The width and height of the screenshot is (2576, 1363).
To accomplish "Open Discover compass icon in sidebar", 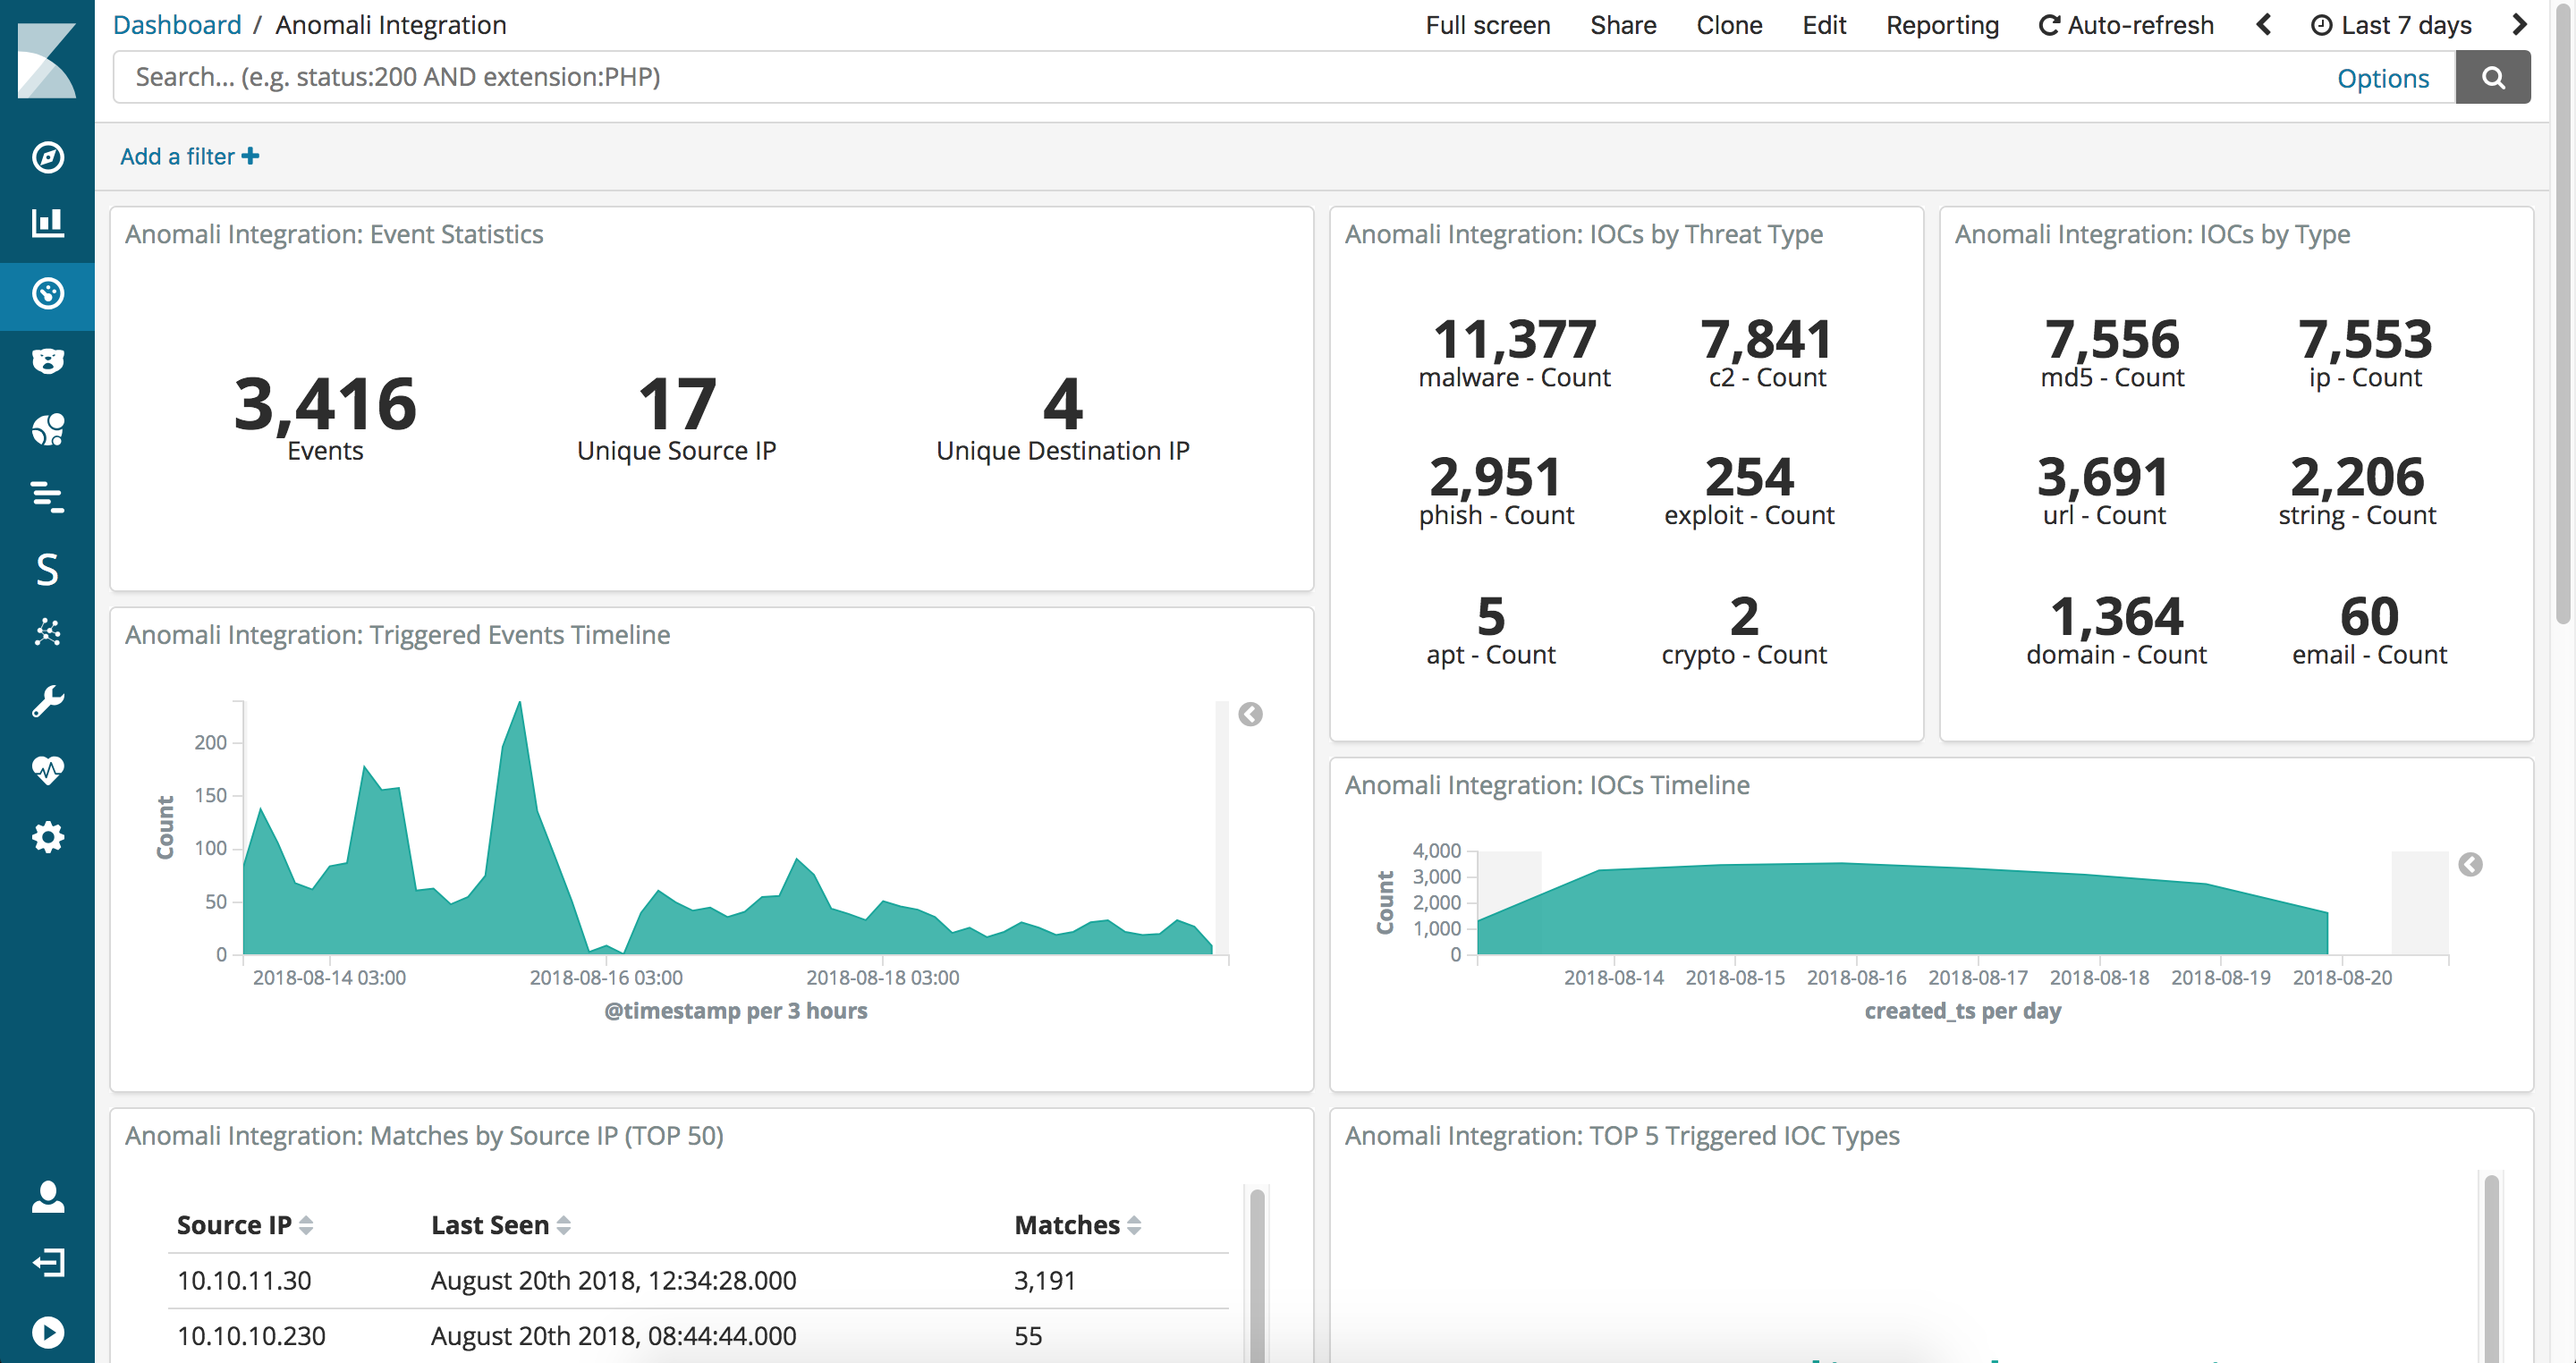I will click(x=47, y=157).
